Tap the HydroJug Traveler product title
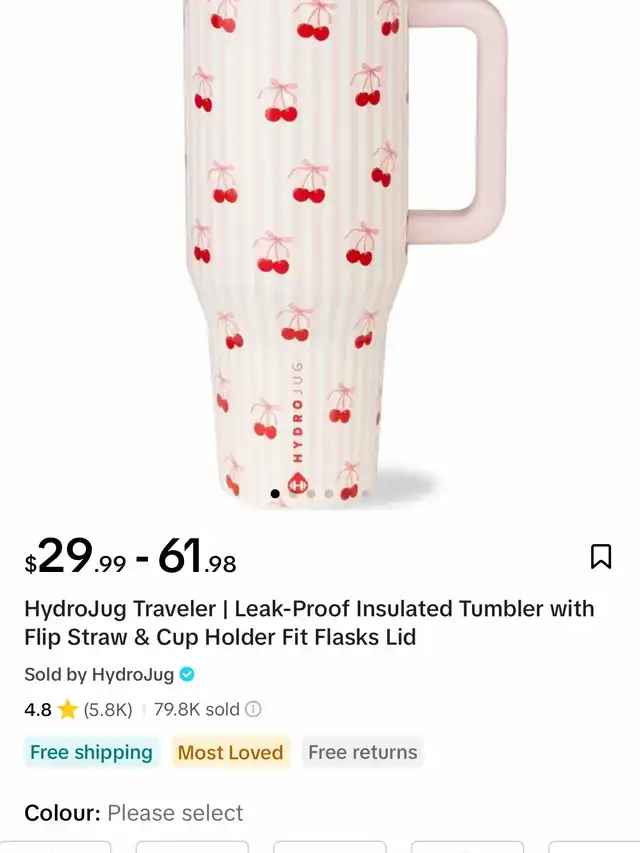 tap(309, 623)
